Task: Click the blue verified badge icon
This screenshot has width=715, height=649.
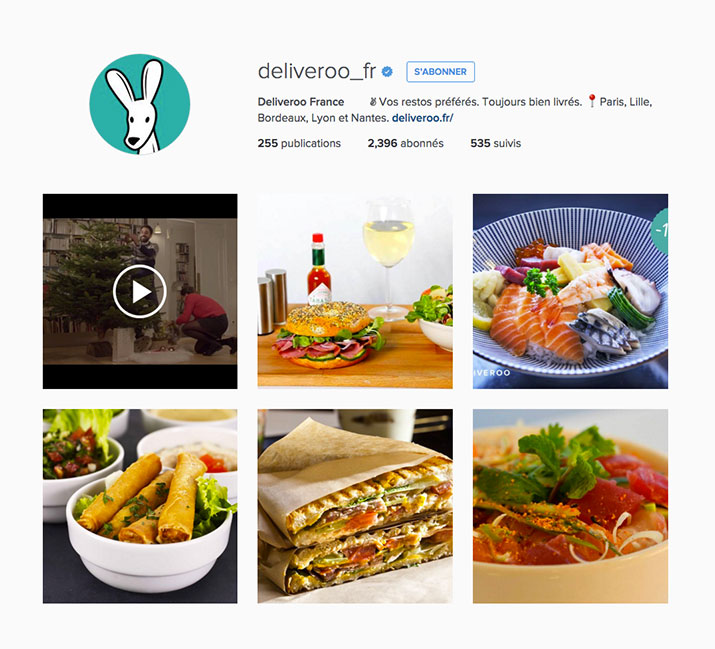Action: pyautogui.click(x=387, y=72)
